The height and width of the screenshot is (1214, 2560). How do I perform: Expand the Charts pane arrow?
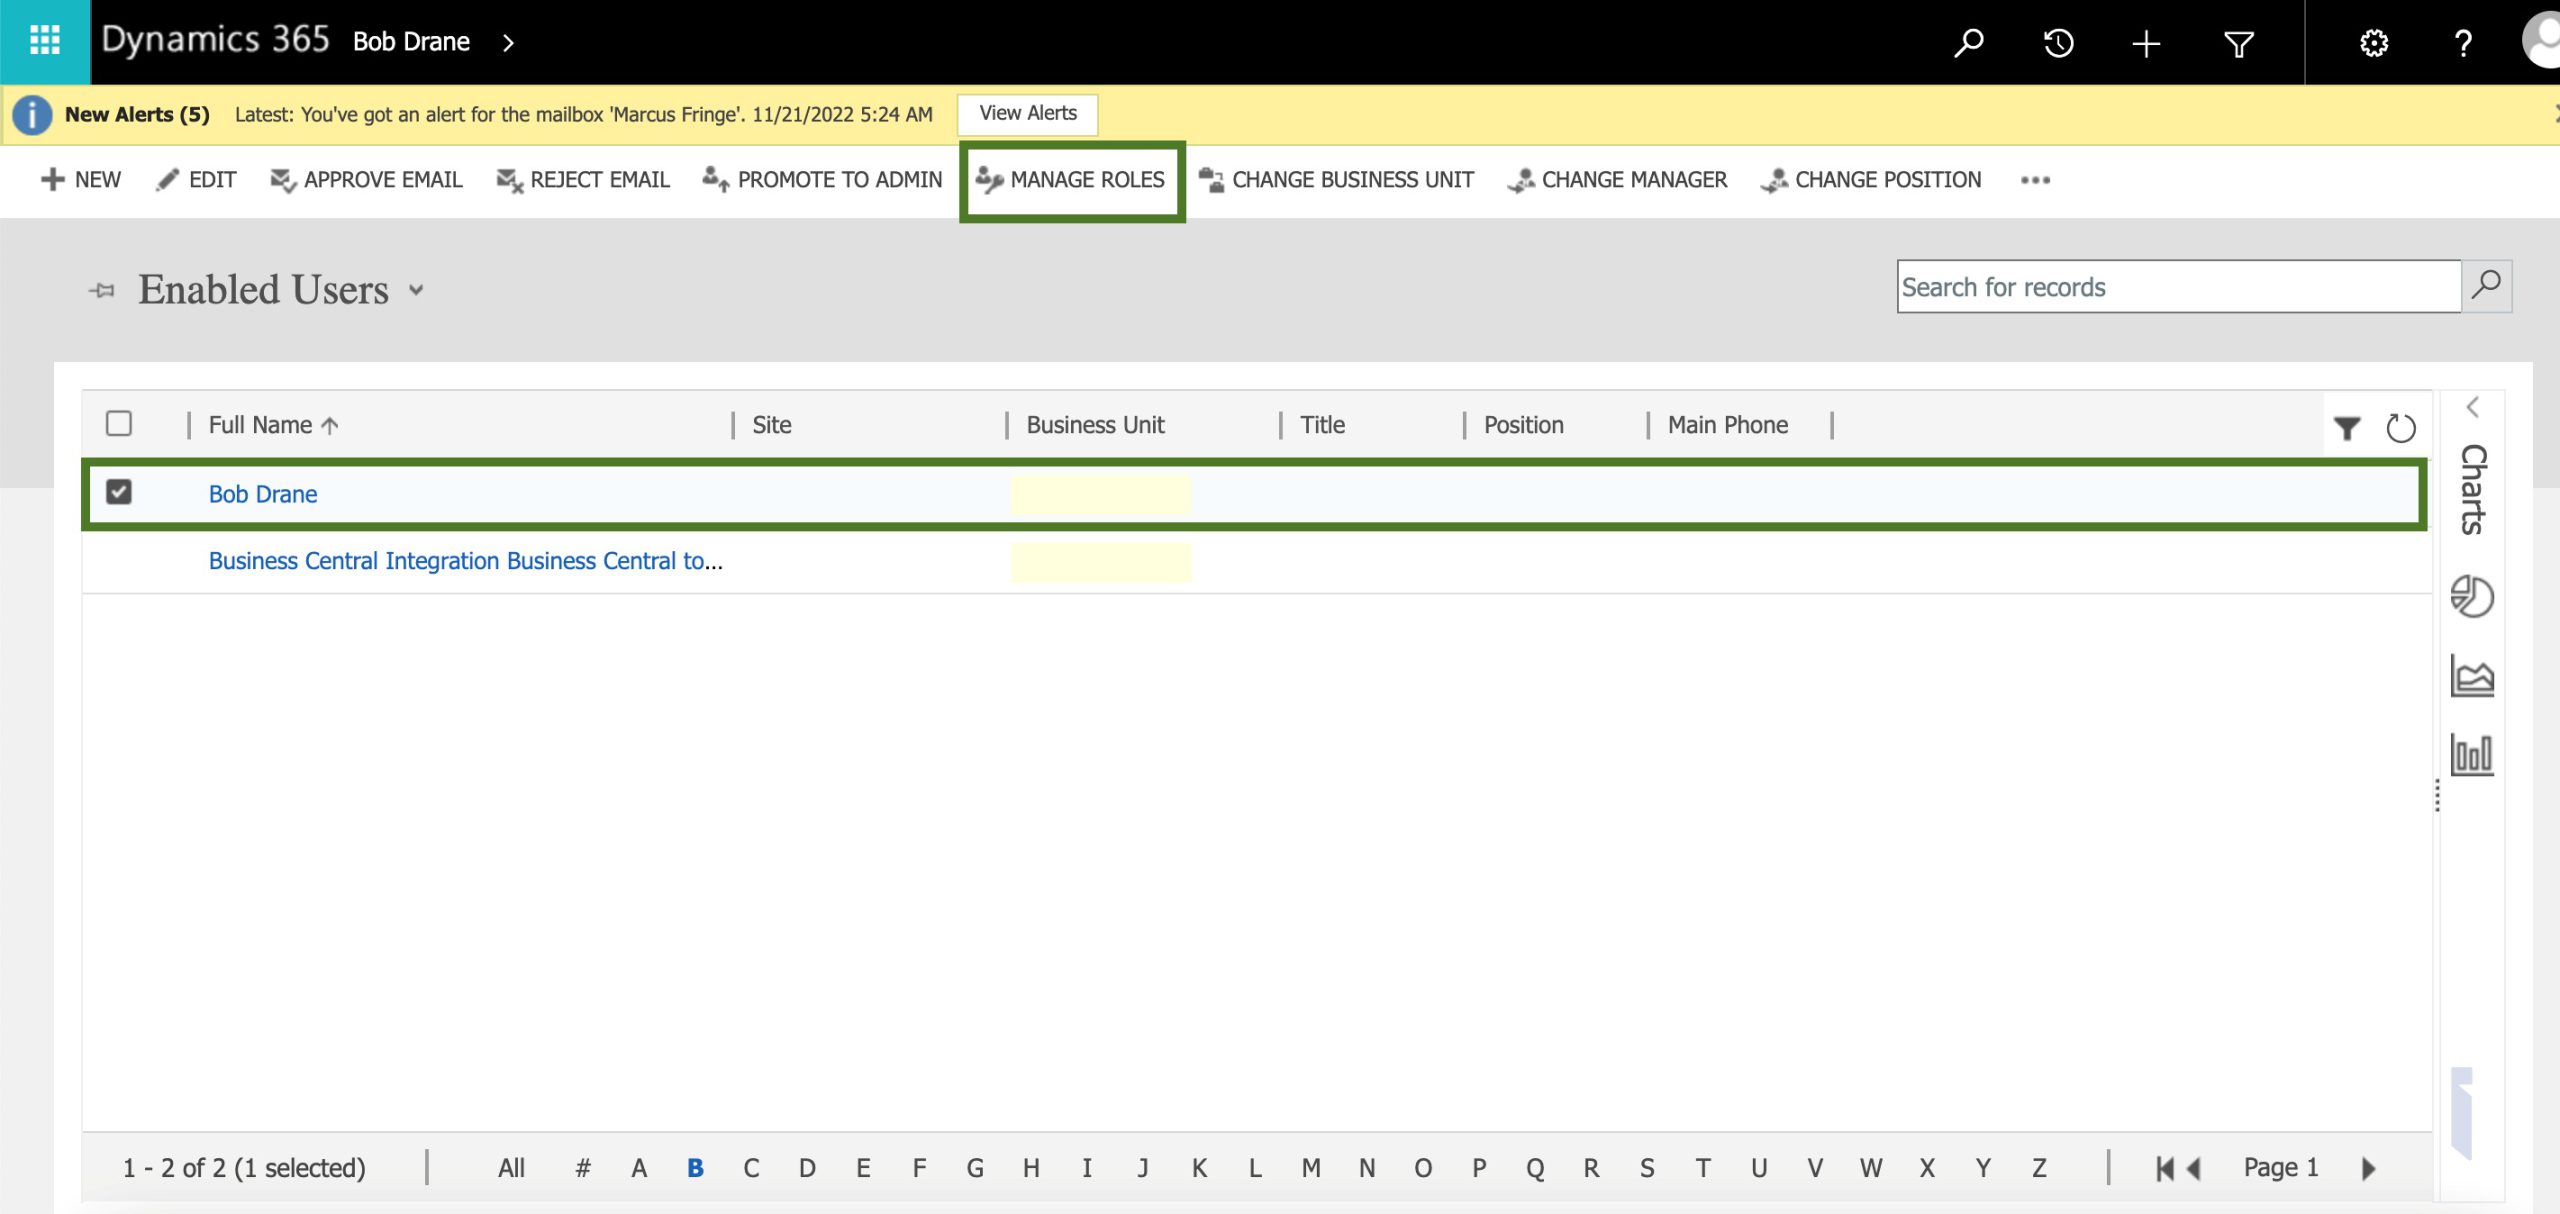[2472, 407]
